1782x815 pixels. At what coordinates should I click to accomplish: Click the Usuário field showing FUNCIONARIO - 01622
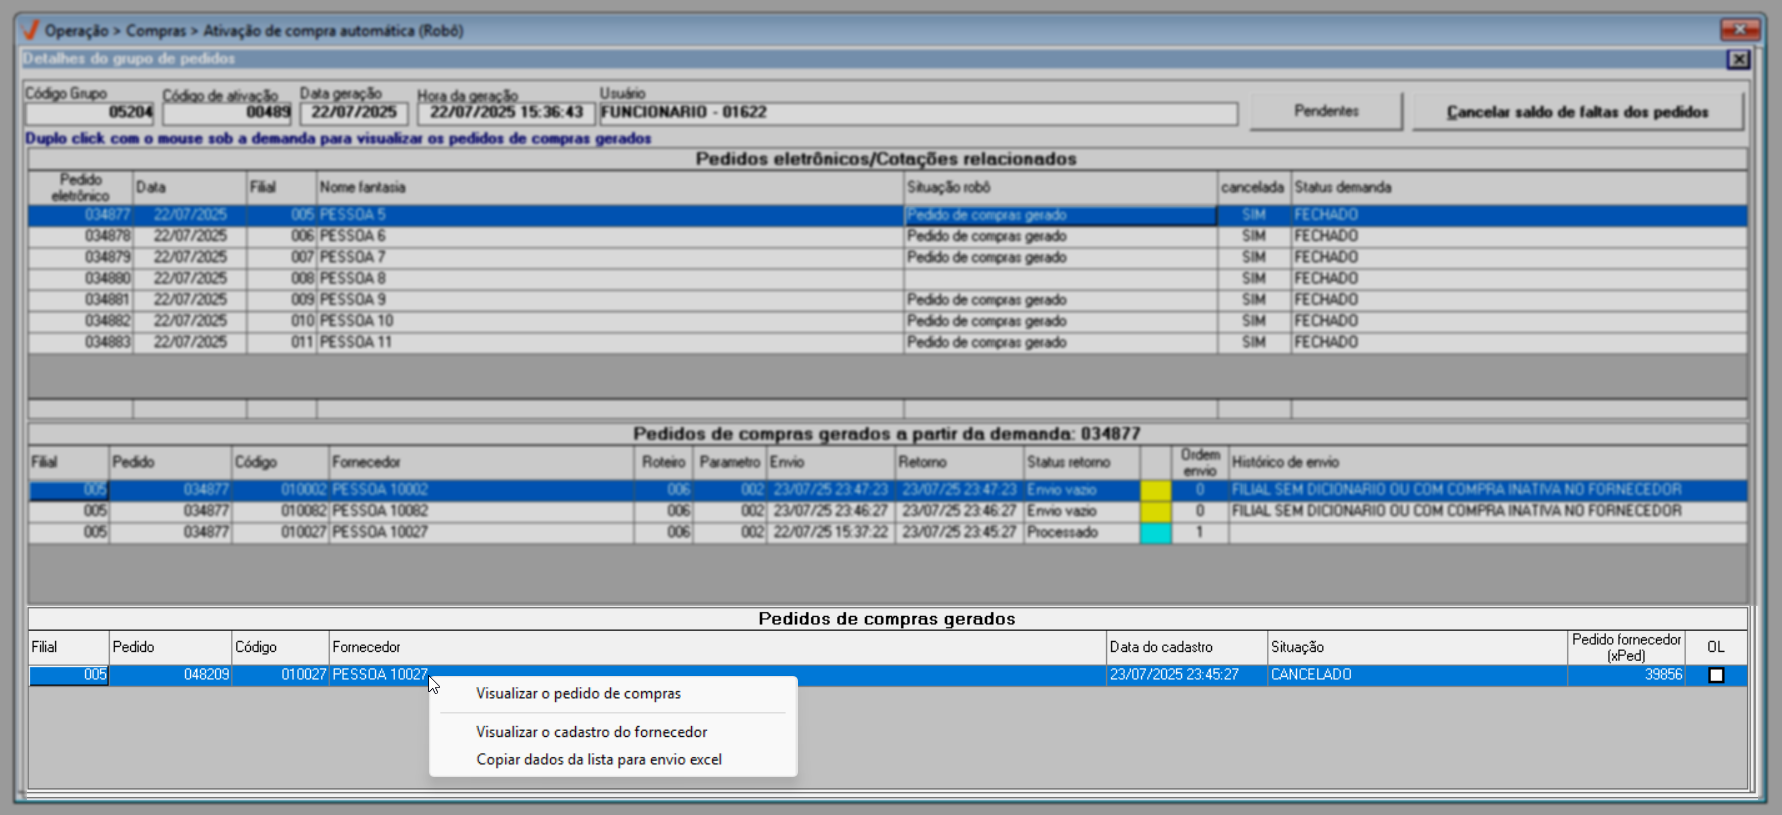[x=916, y=113]
